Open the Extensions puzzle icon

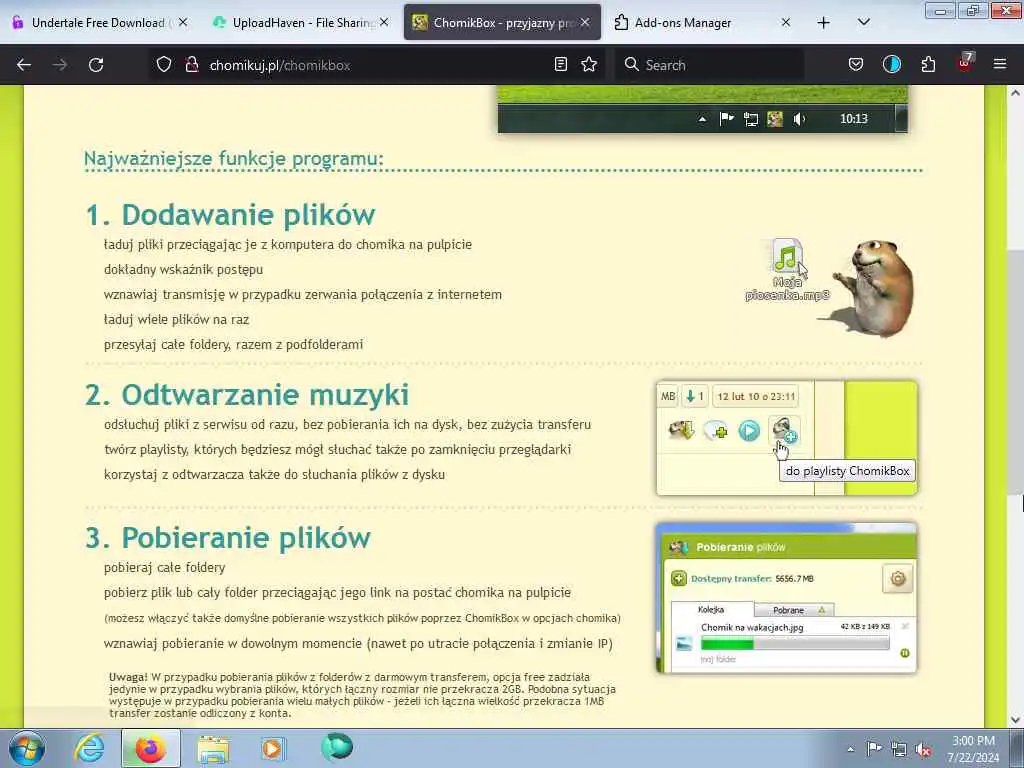(928, 65)
